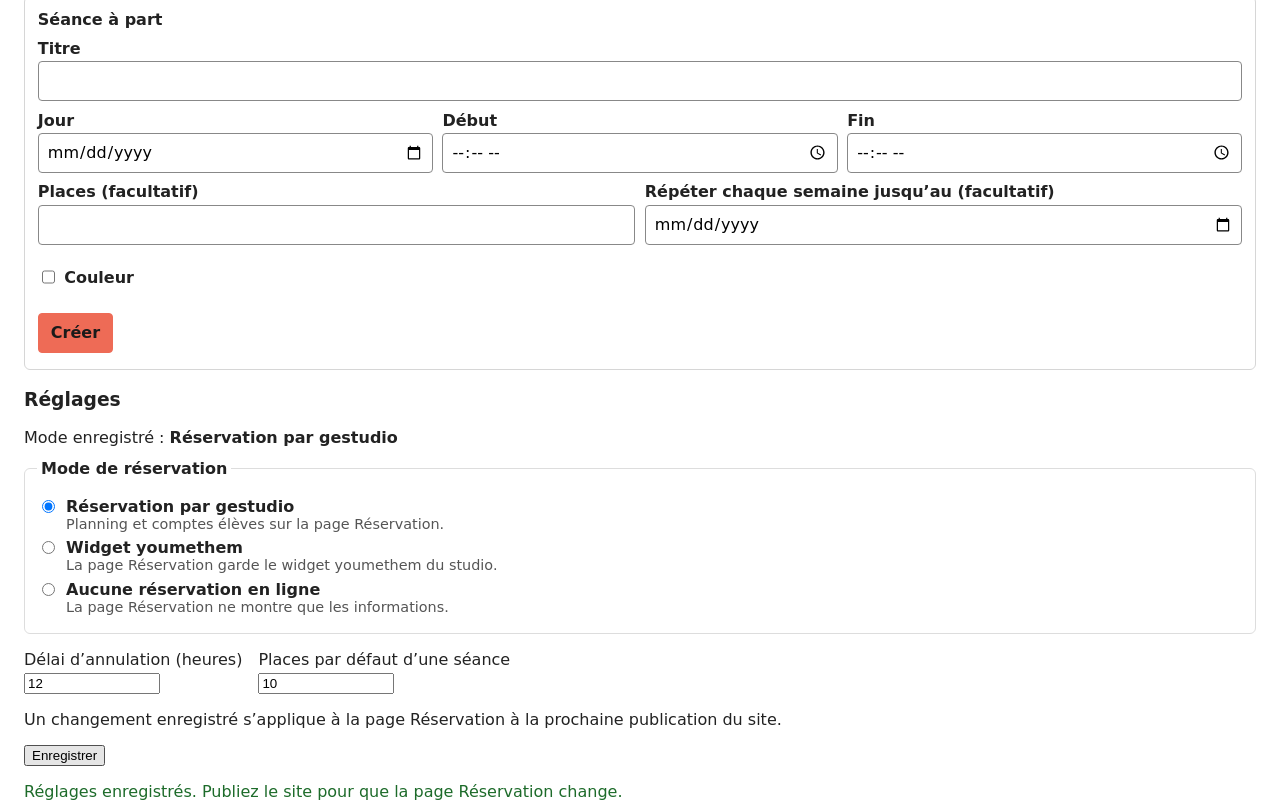Click the Couleur label text
This screenshot has height=800, width=1280.
[x=99, y=277]
